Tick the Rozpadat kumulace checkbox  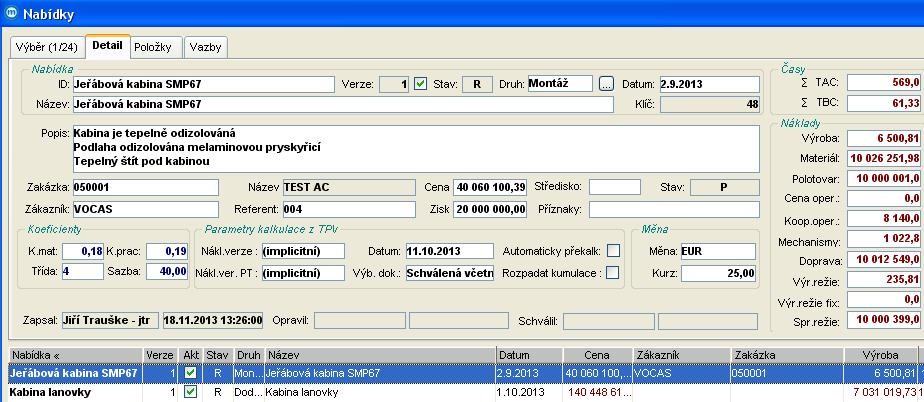(613, 273)
